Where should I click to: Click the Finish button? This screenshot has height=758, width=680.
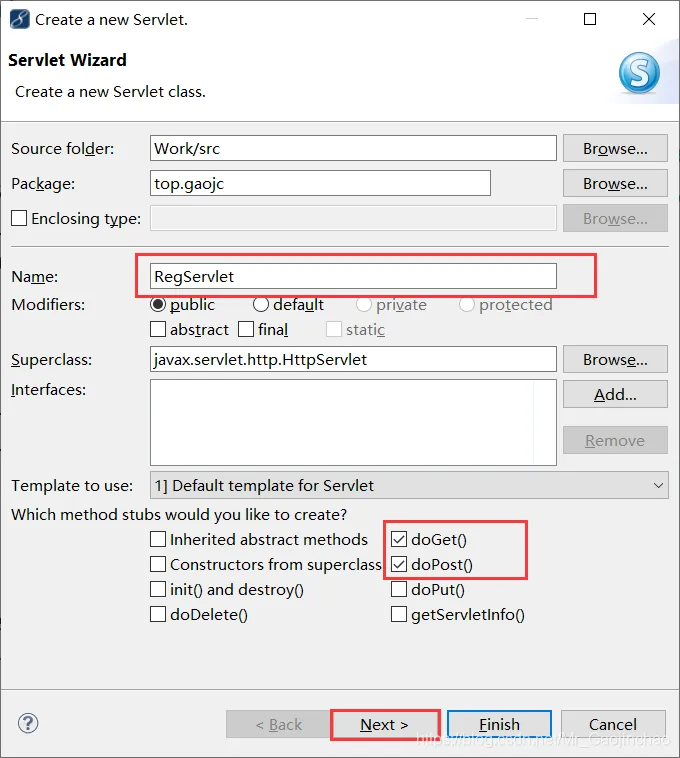[499, 724]
